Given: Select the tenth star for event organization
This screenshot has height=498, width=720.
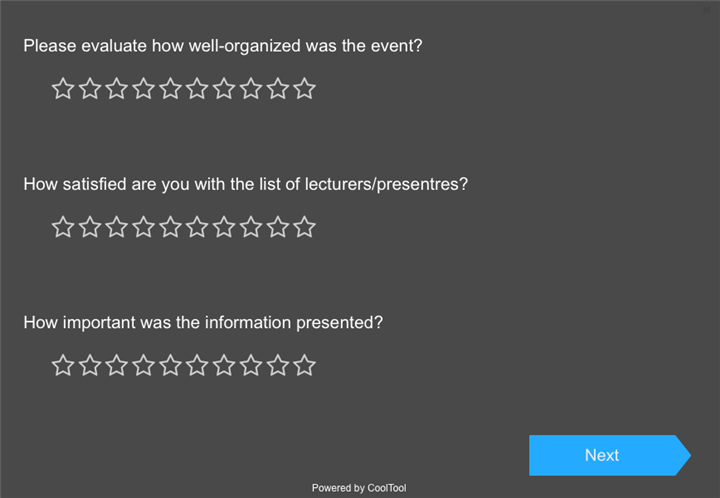Looking at the screenshot, I should (305, 89).
